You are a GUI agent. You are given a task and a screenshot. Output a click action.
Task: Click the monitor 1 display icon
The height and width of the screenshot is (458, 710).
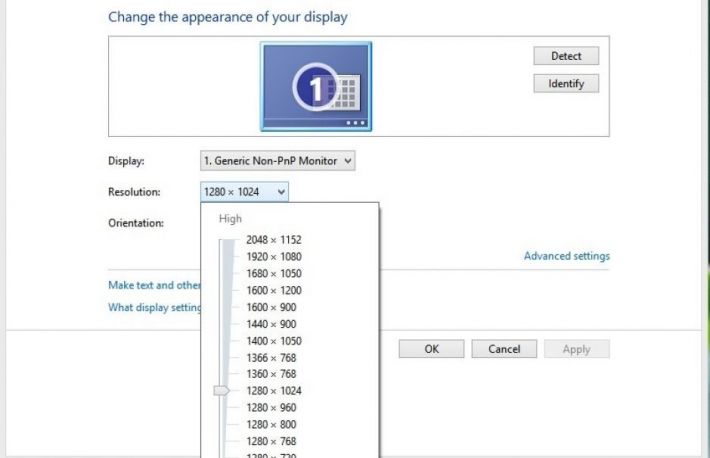click(315, 86)
